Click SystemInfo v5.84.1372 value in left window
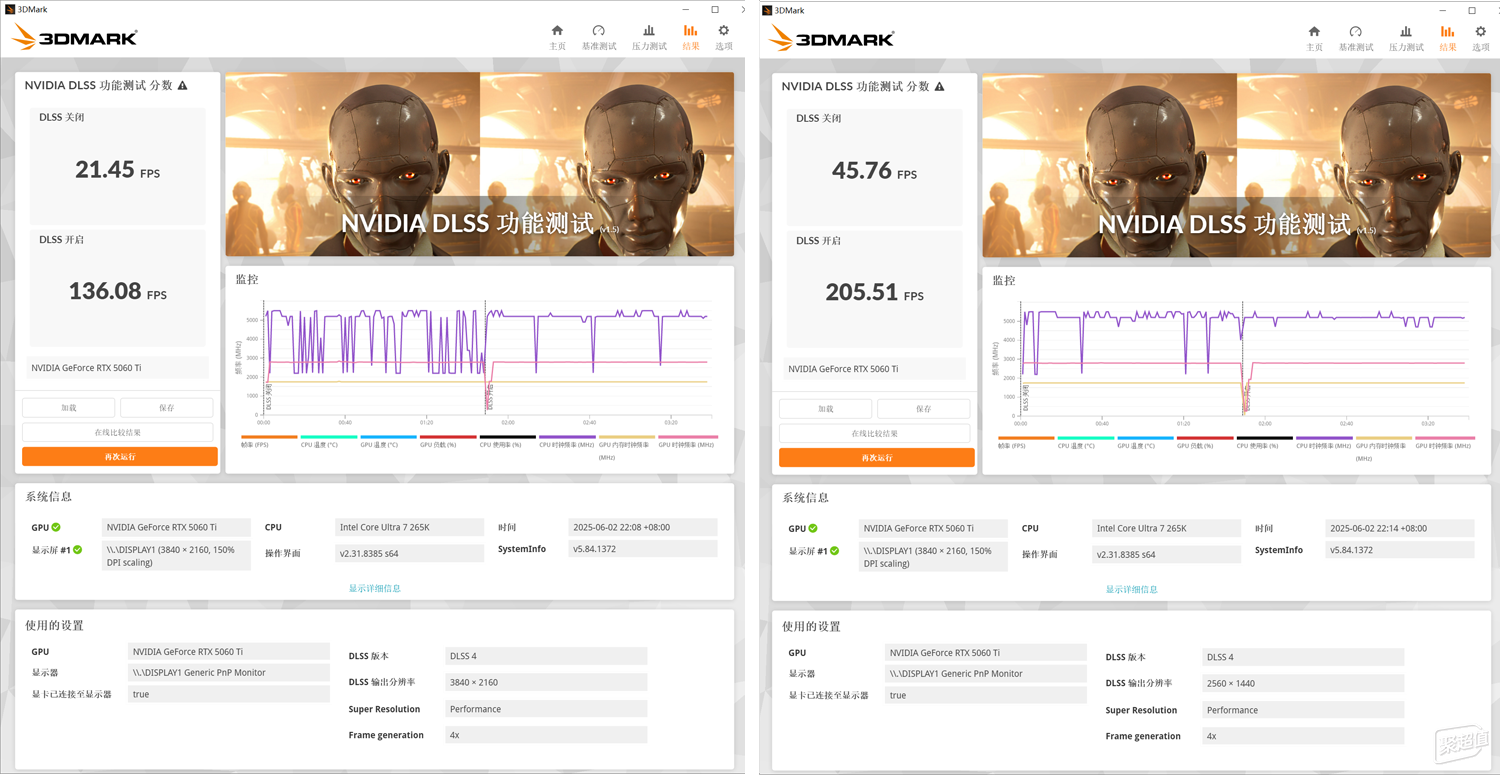 (x=643, y=549)
